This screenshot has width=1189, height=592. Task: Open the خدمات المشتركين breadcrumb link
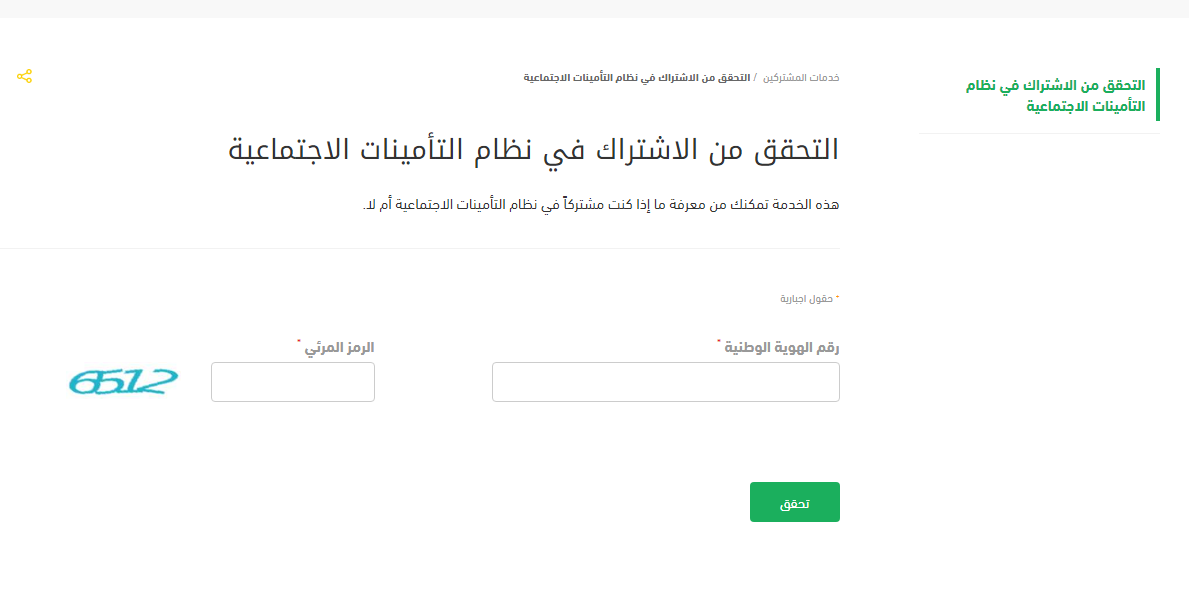click(800, 78)
